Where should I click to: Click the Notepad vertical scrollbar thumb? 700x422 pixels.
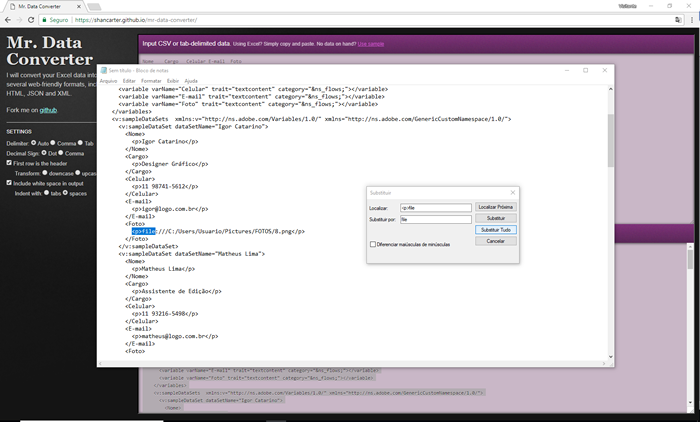(610, 141)
